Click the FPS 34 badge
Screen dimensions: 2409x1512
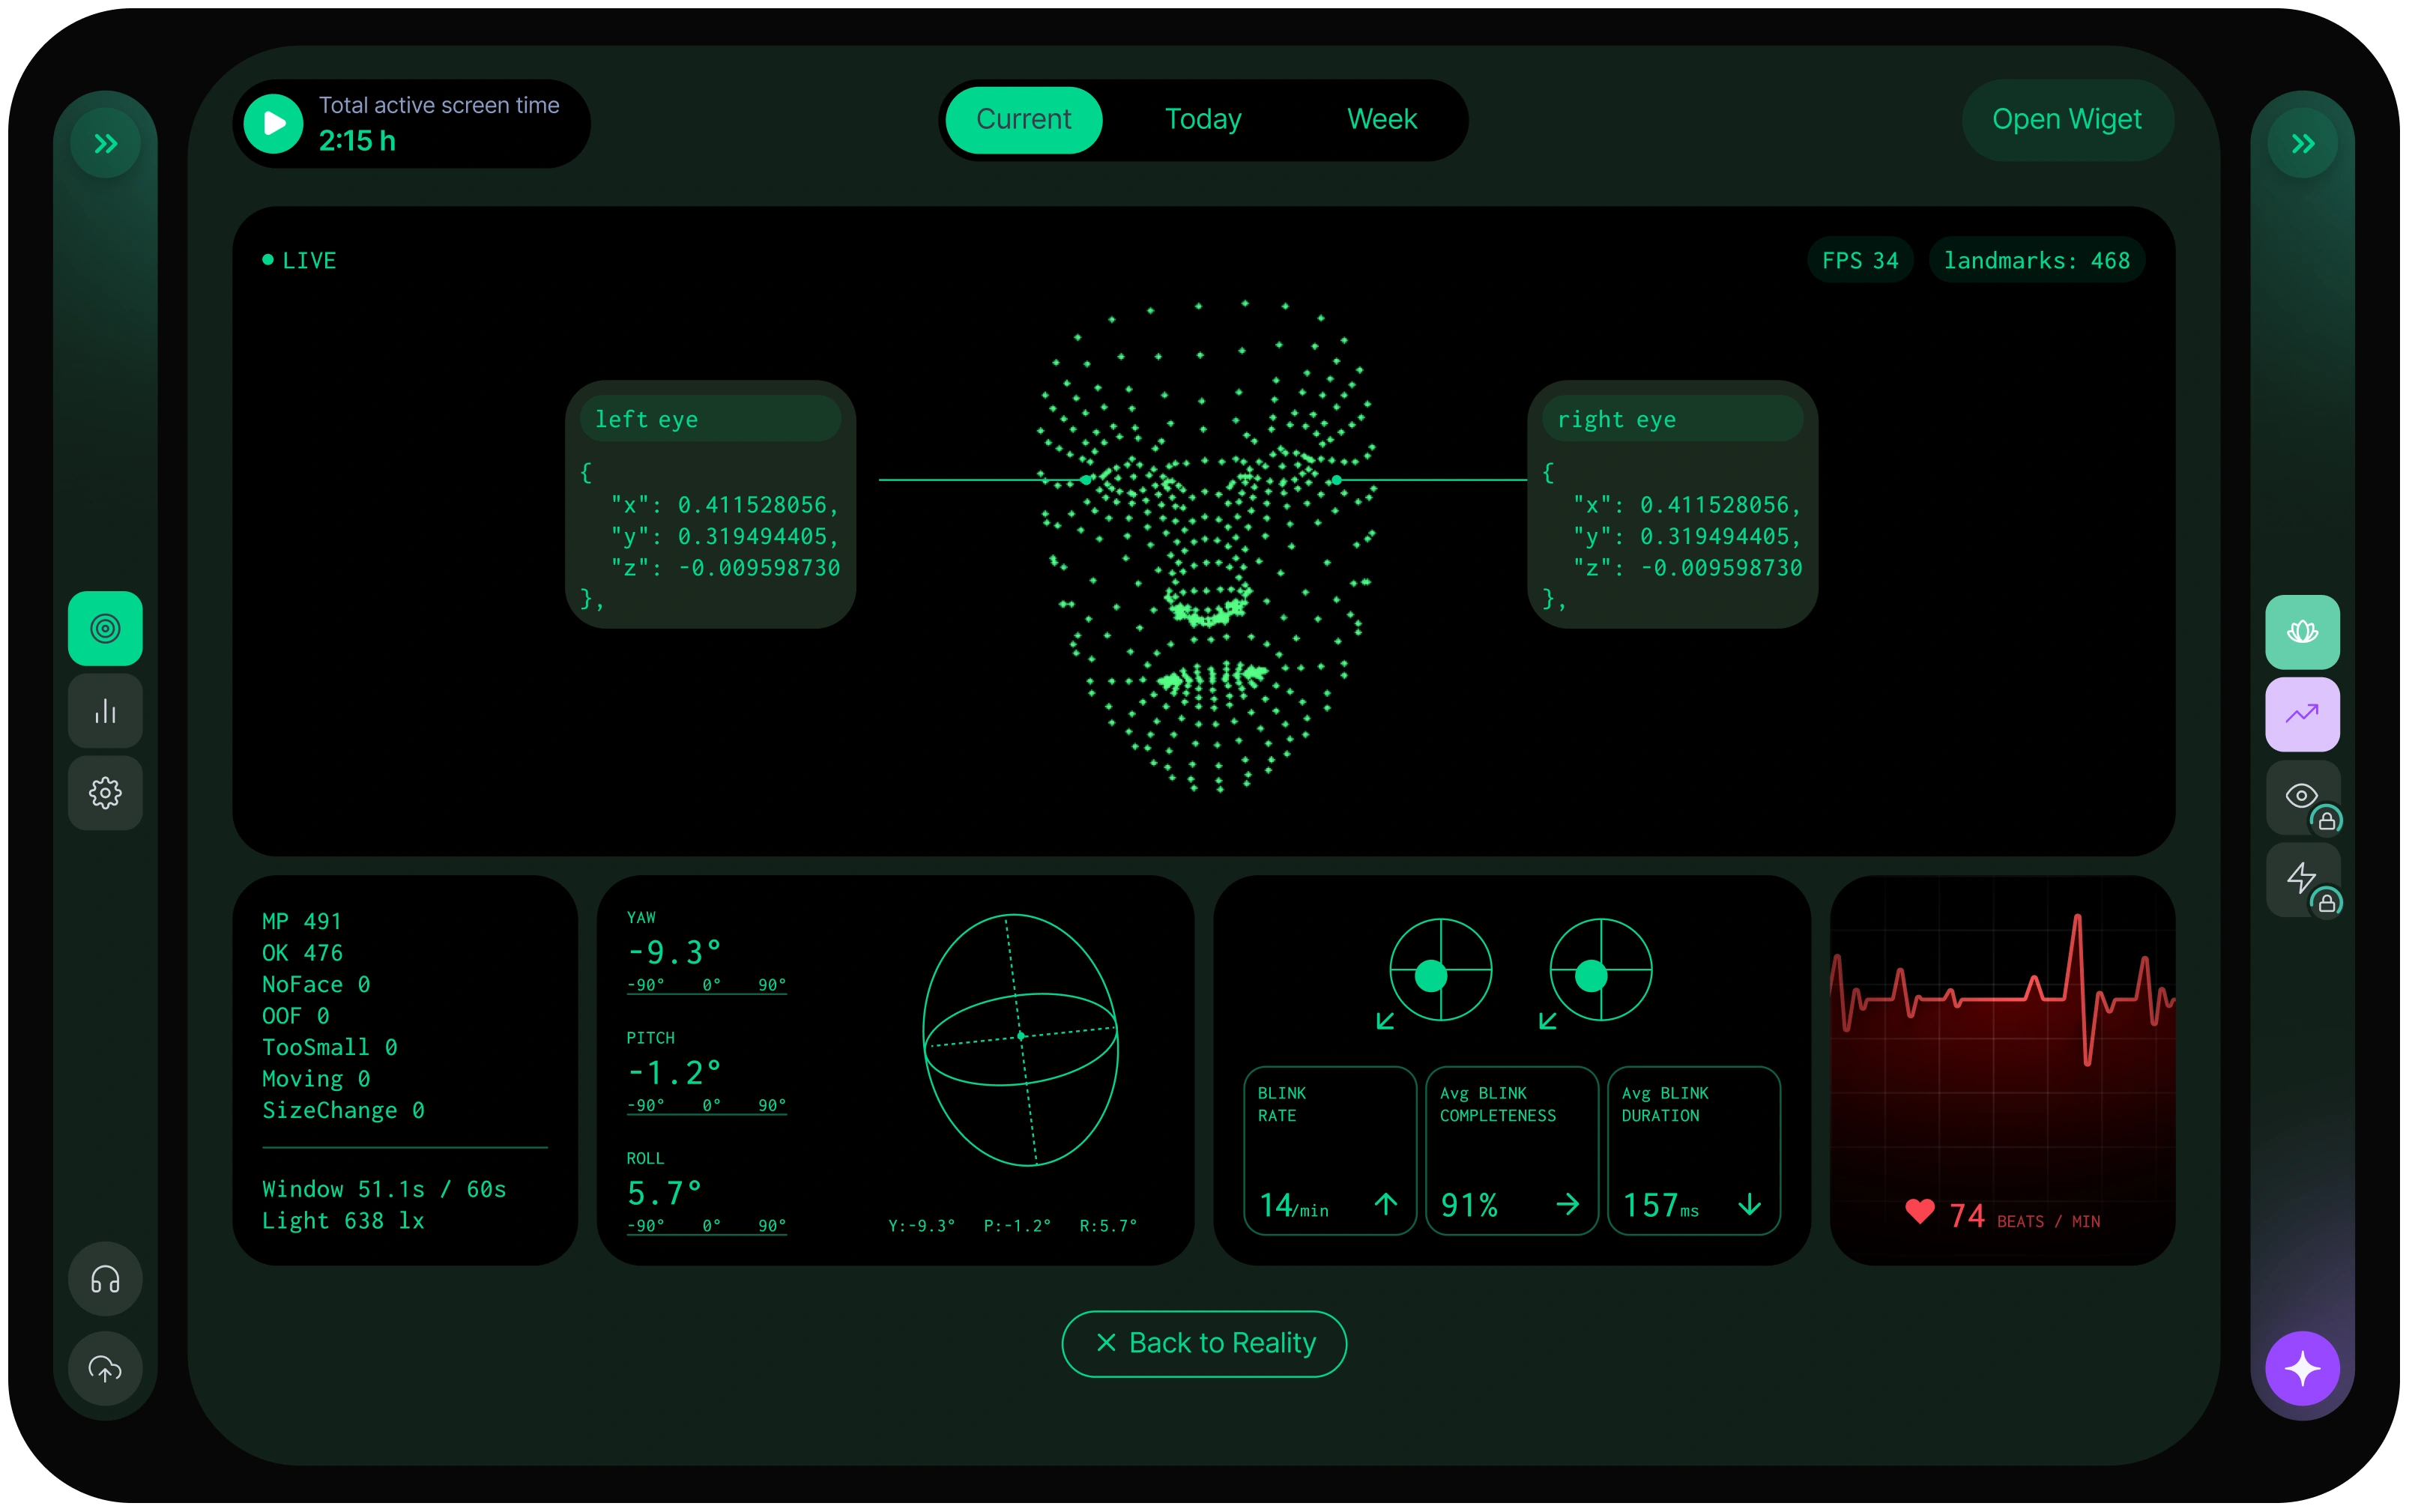(x=1859, y=260)
